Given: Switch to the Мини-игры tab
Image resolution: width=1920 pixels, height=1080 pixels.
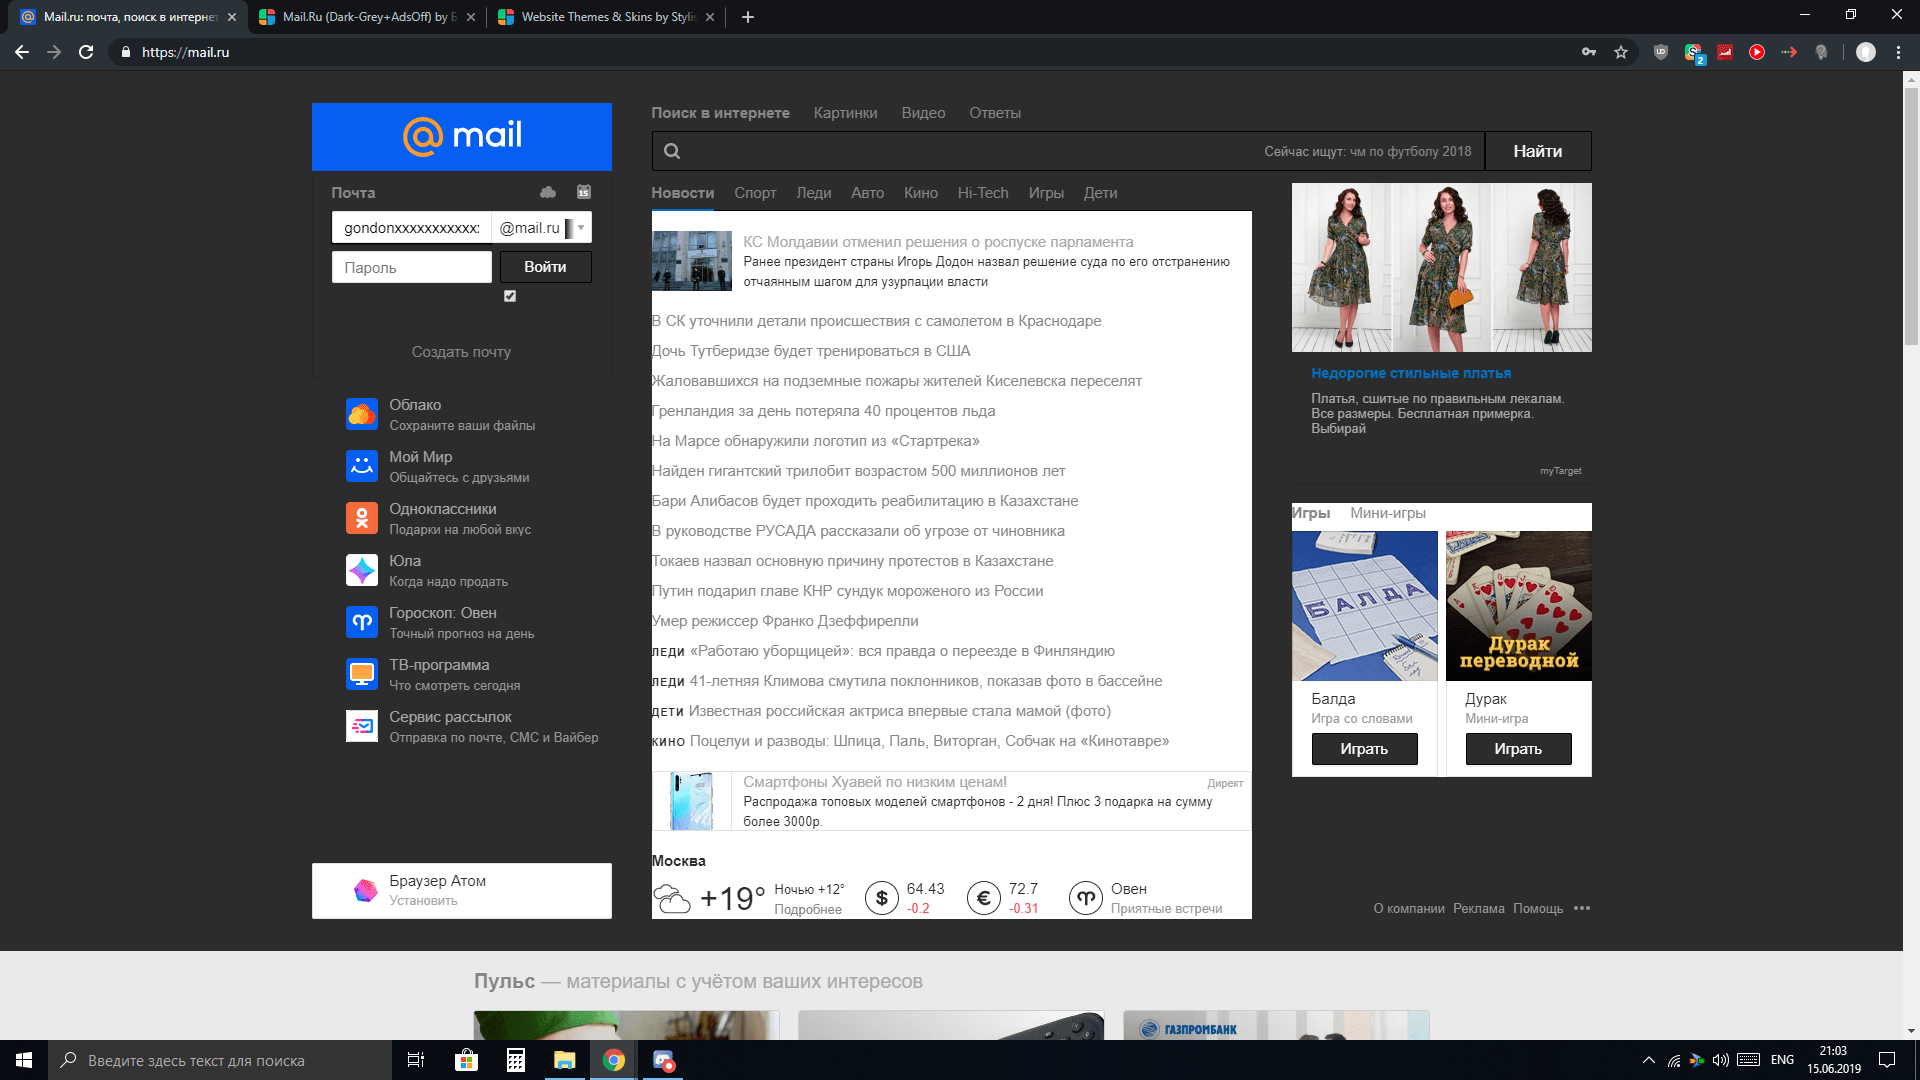Looking at the screenshot, I should pyautogui.click(x=1388, y=513).
